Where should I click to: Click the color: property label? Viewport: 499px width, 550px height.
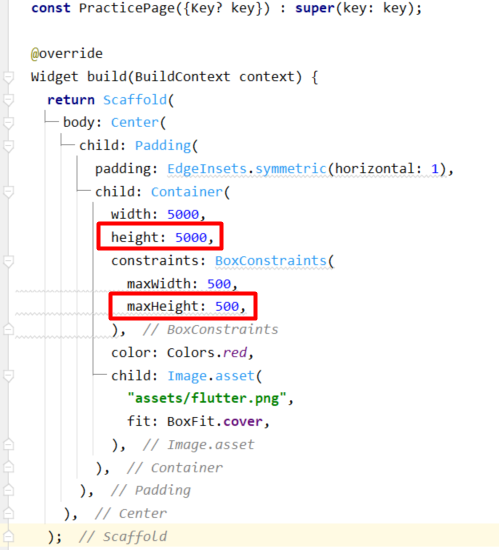point(135,353)
